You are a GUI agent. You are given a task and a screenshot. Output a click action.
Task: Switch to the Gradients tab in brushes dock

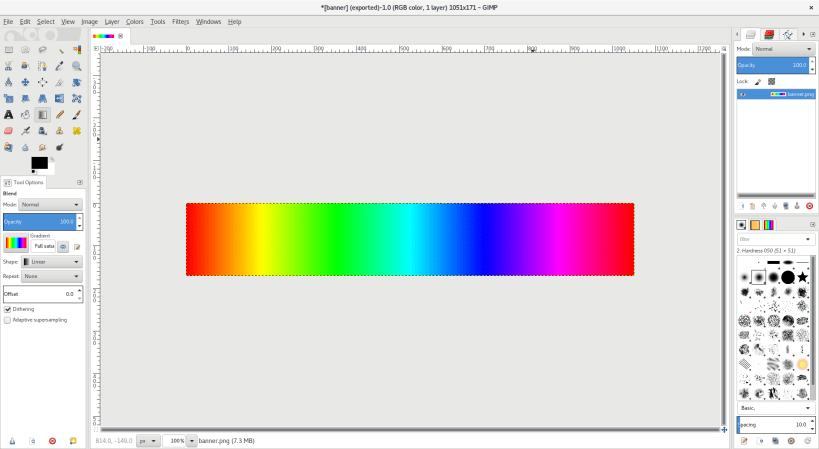coord(769,225)
